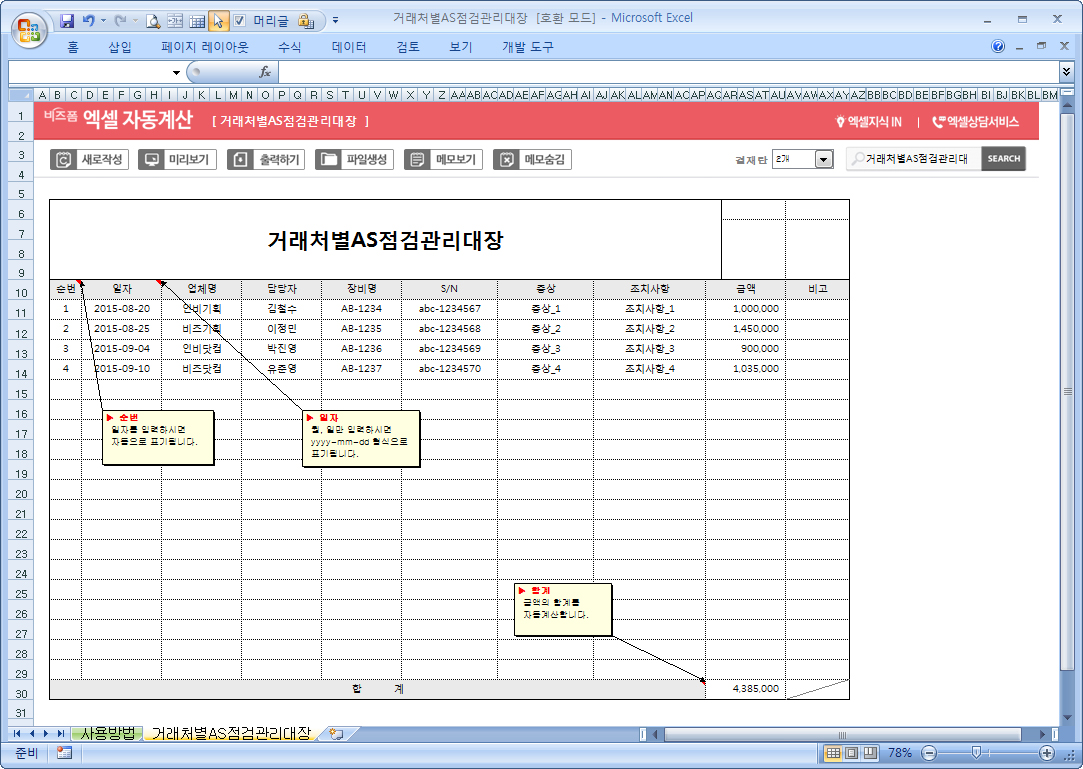Toggle the 머리글 (headings) checkbox
The height and width of the screenshot is (769, 1083).
(x=239, y=21)
